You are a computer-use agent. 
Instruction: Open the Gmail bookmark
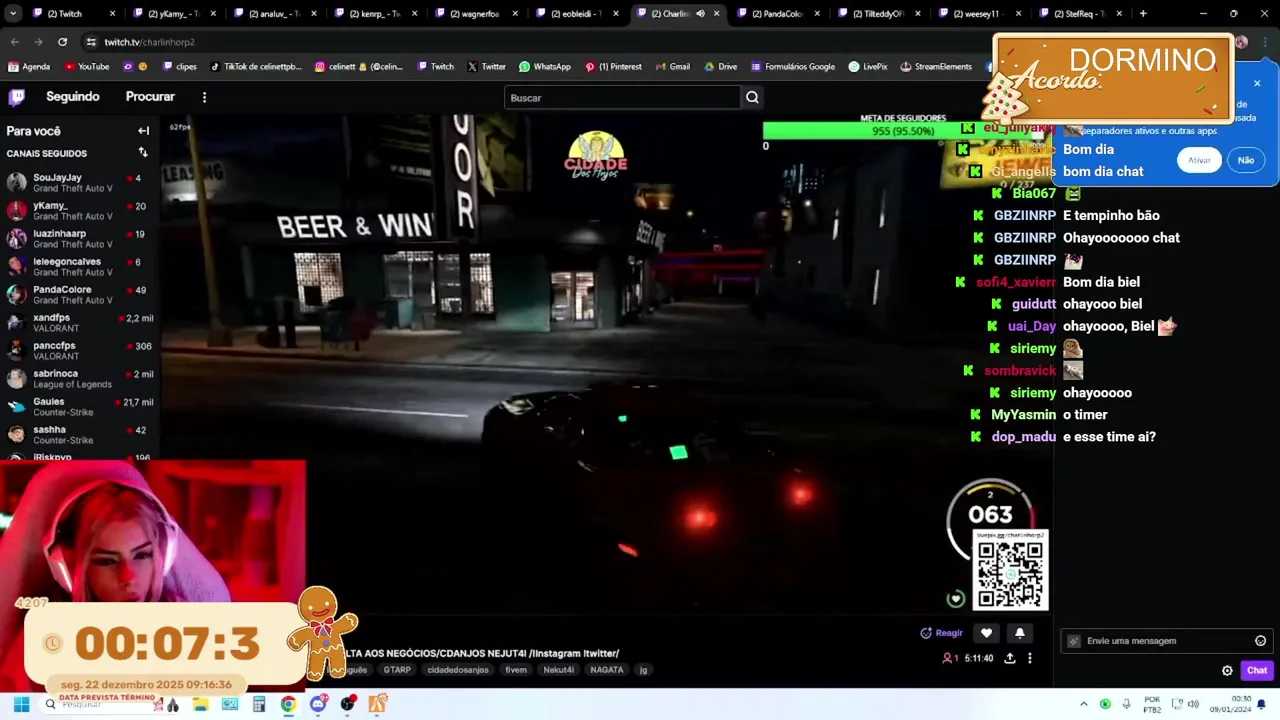coord(672,67)
